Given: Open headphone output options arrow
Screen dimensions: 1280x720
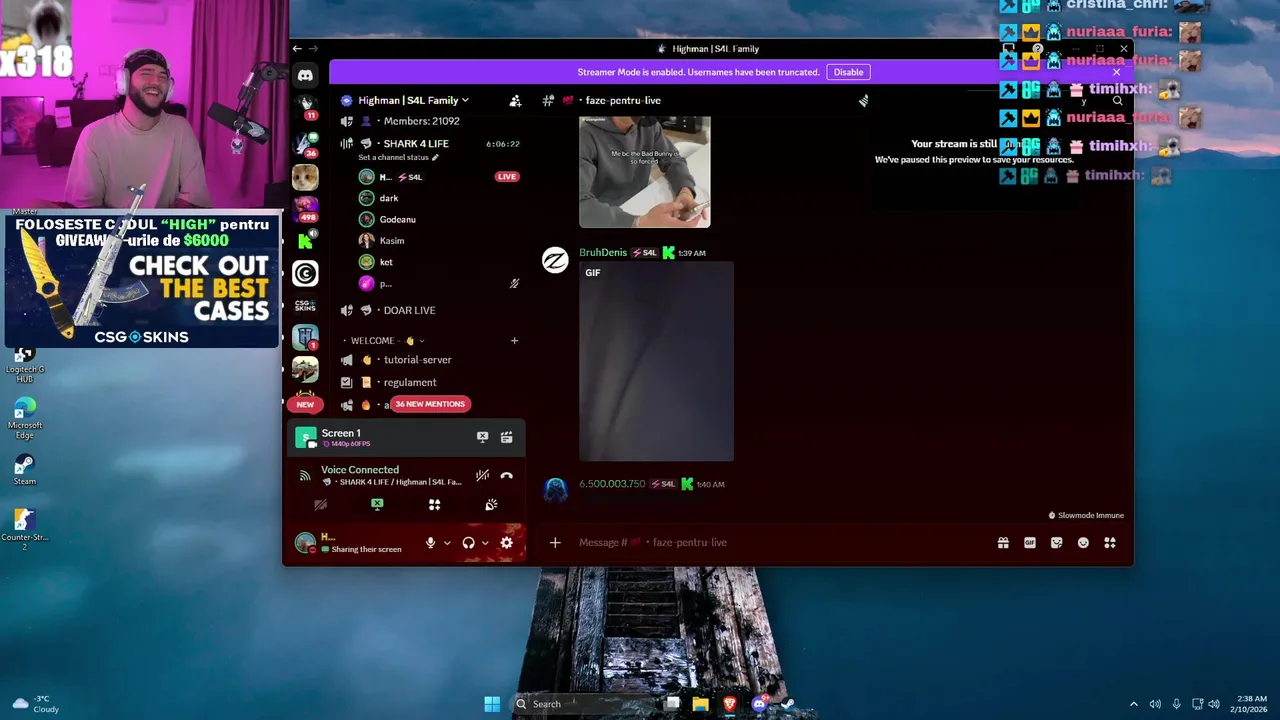Looking at the screenshot, I should (x=485, y=543).
